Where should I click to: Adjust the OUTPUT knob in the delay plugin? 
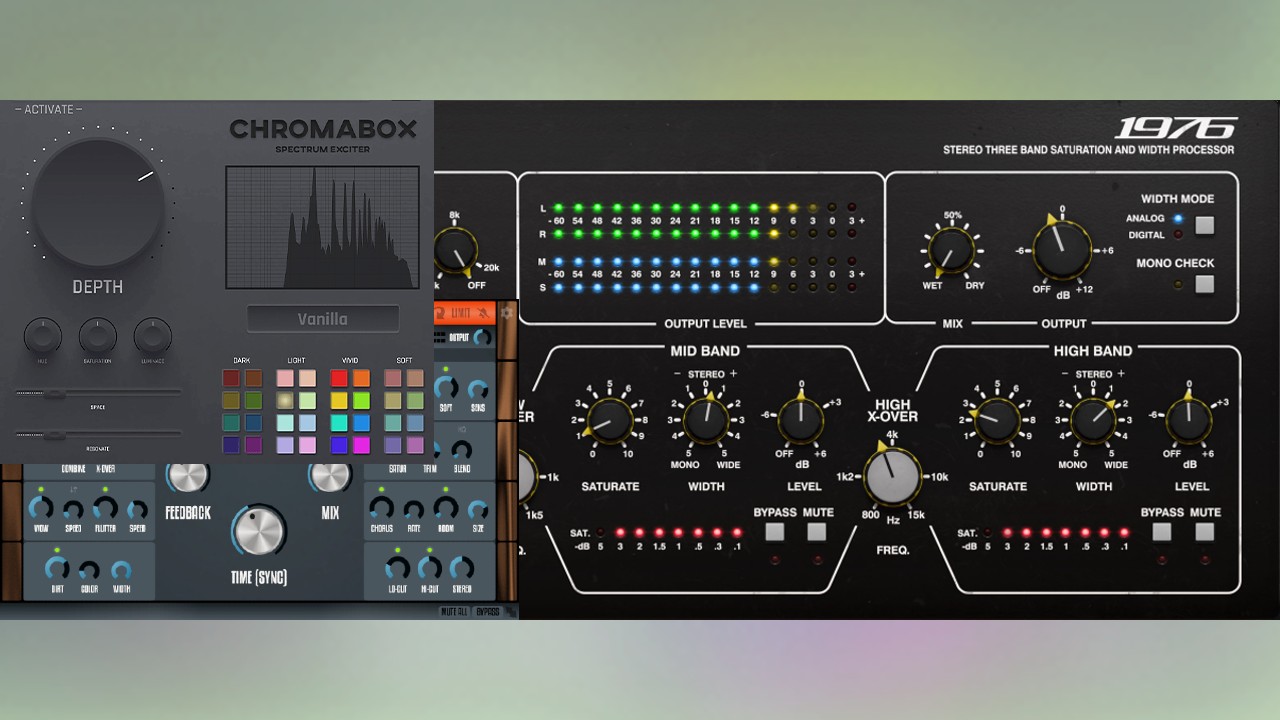(482, 338)
